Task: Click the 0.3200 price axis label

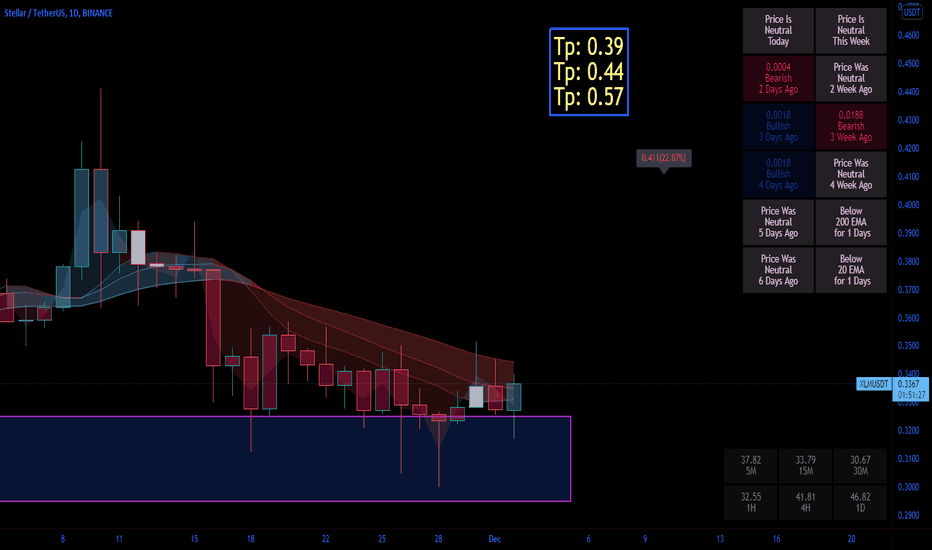Action: click(x=908, y=430)
